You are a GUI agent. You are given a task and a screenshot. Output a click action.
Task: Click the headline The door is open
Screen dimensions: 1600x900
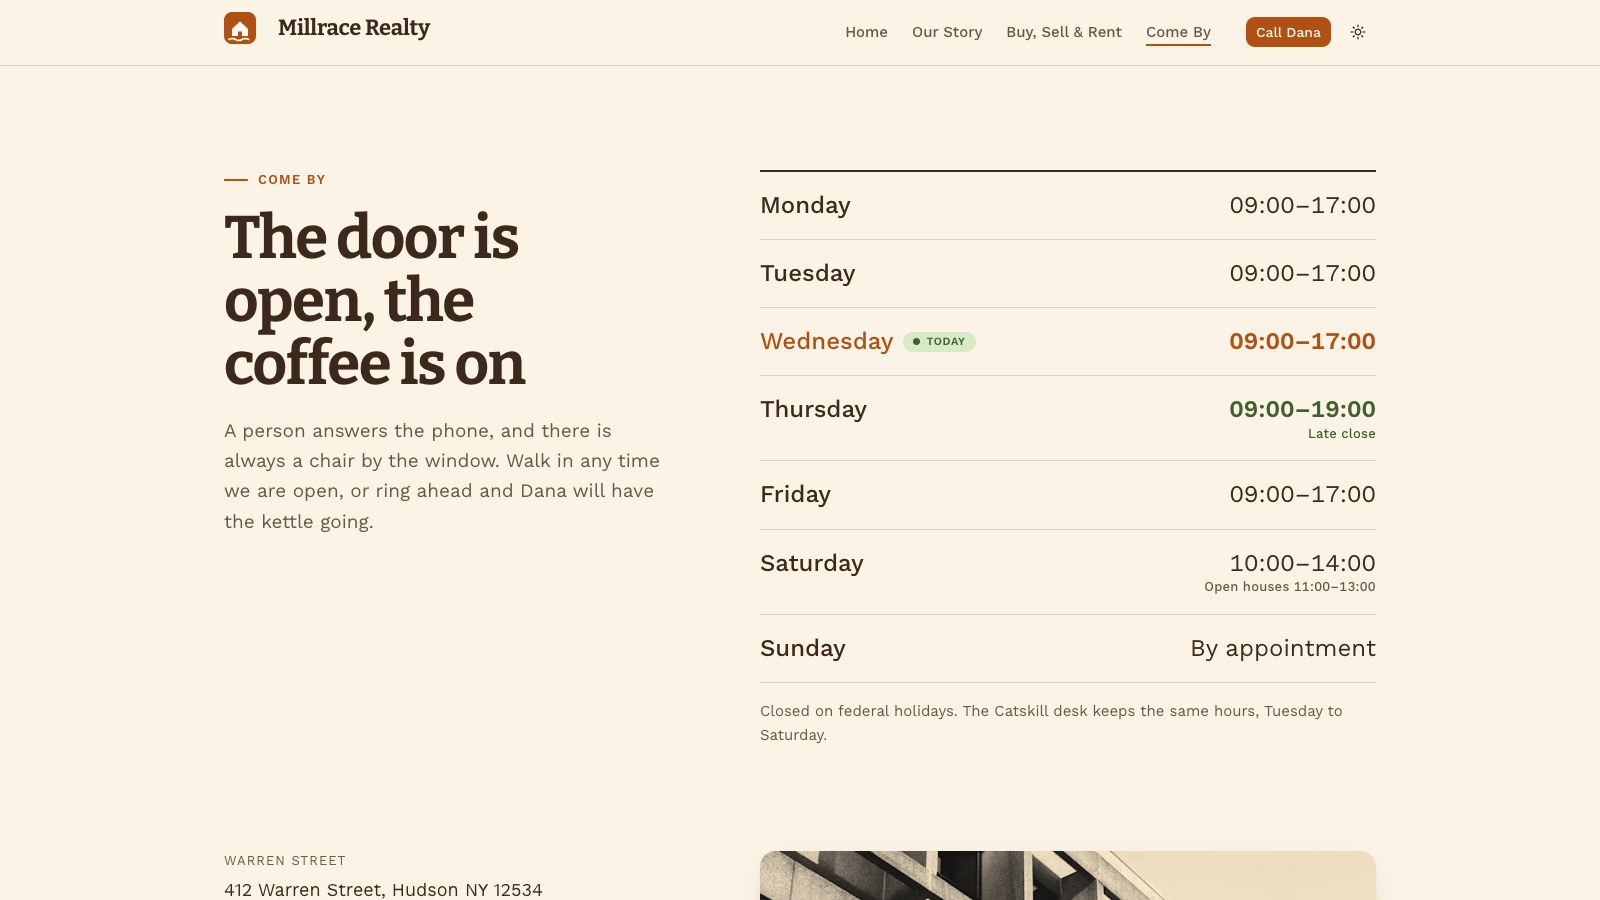(375, 300)
